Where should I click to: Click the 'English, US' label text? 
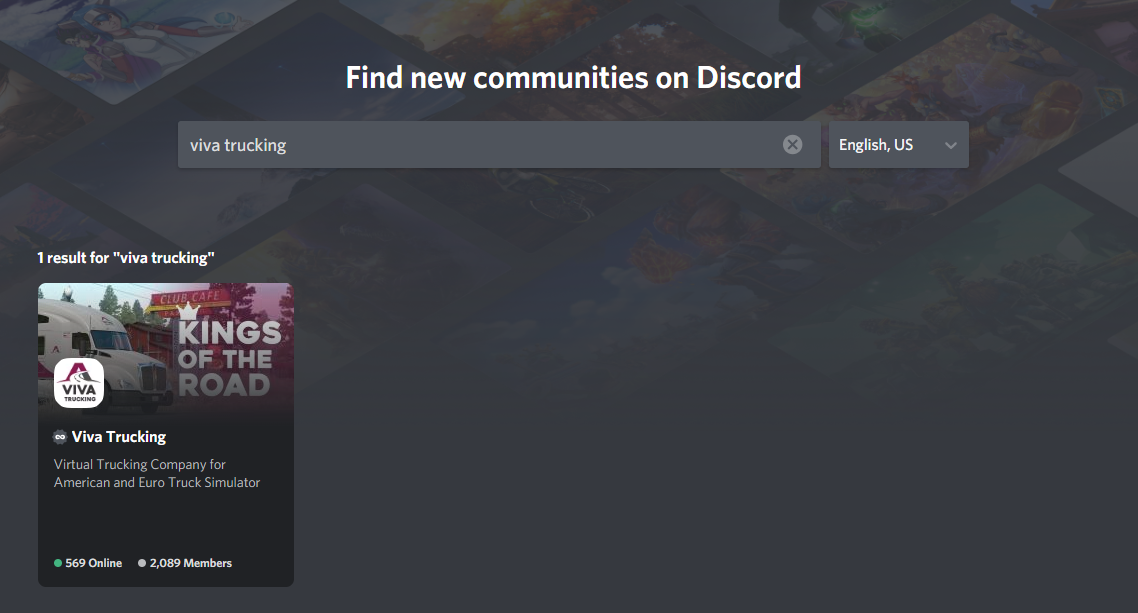click(876, 144)
